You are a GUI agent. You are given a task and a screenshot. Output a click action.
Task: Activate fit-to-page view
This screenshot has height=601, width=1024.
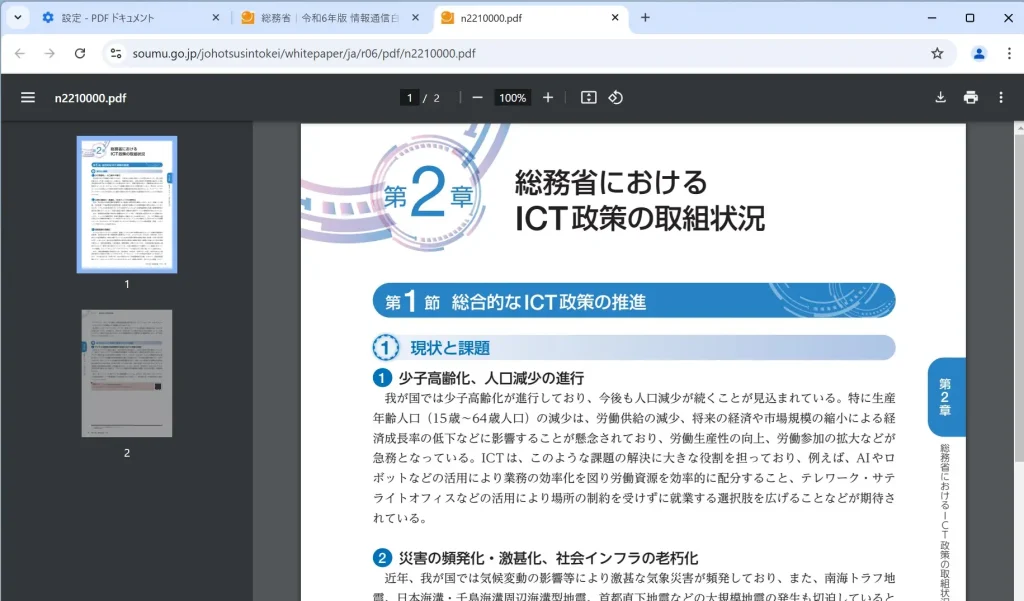tap(586, 97)
